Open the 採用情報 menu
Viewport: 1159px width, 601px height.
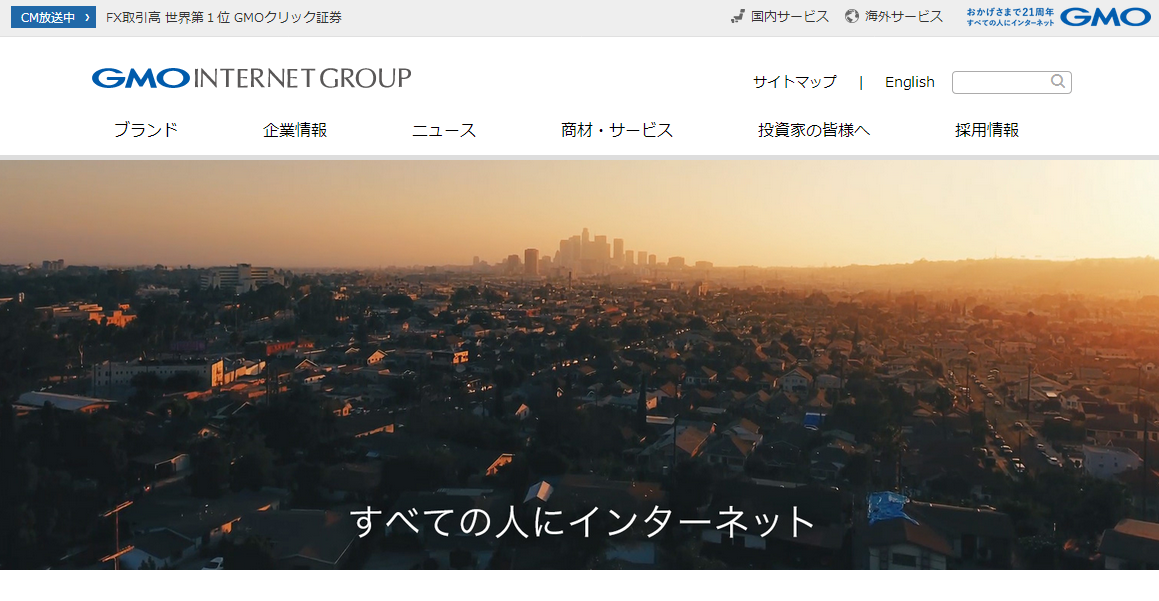(x=987, y=130)
